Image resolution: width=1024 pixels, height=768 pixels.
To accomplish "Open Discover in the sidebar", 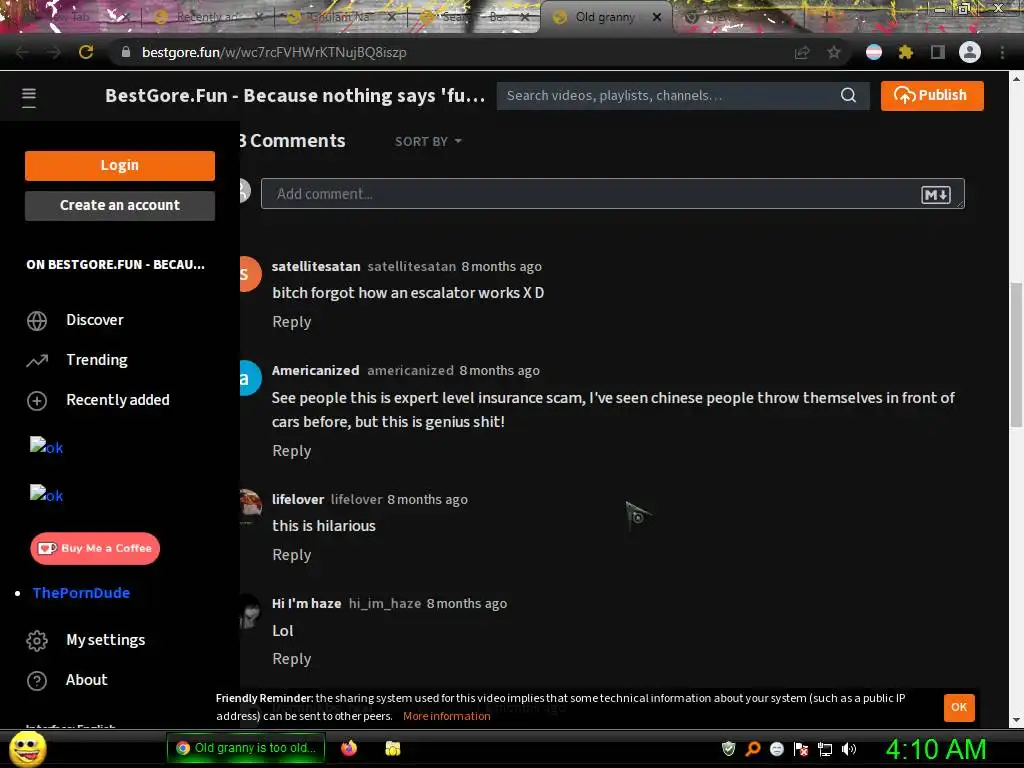I will 95,320.
